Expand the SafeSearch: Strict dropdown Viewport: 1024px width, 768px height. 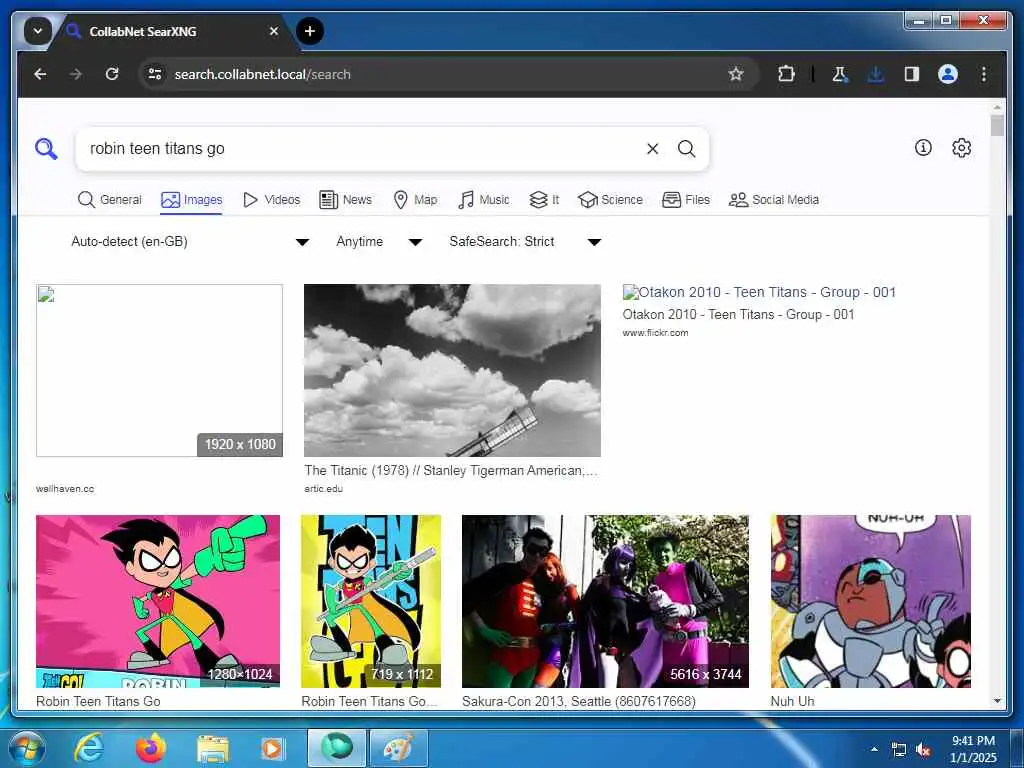525,242
